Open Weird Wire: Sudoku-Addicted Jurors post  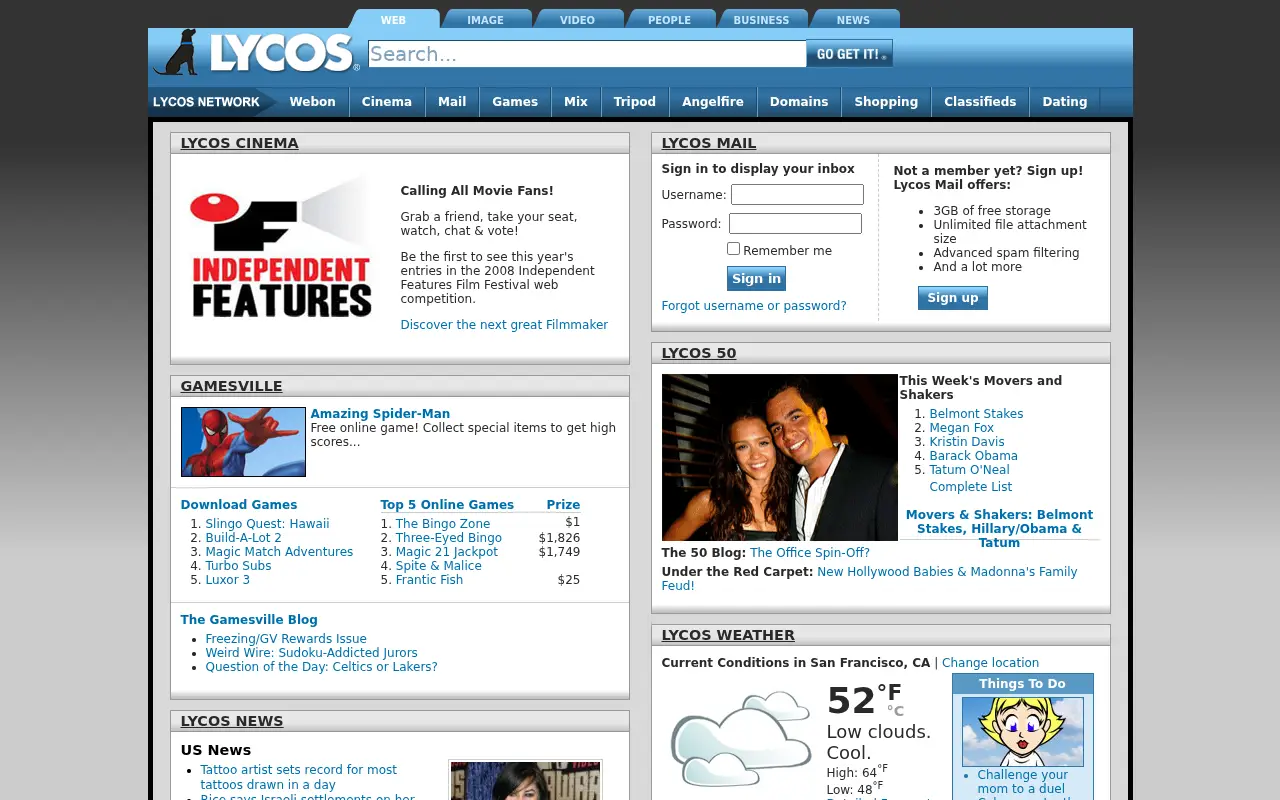tap(312, 653)
